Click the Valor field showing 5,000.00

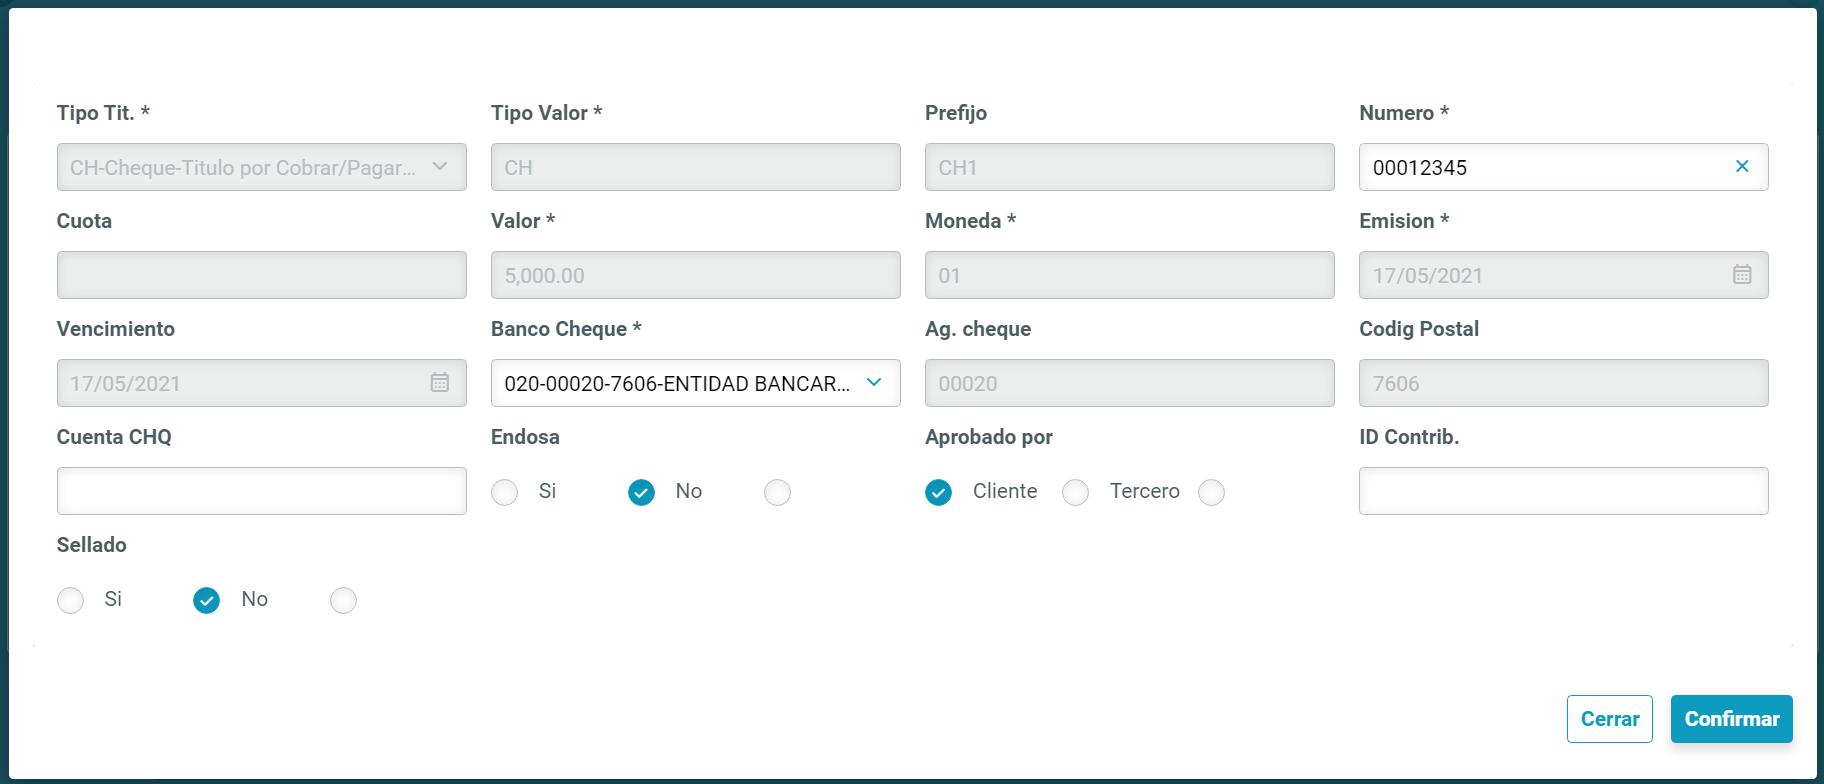click(x=695, y=275)
